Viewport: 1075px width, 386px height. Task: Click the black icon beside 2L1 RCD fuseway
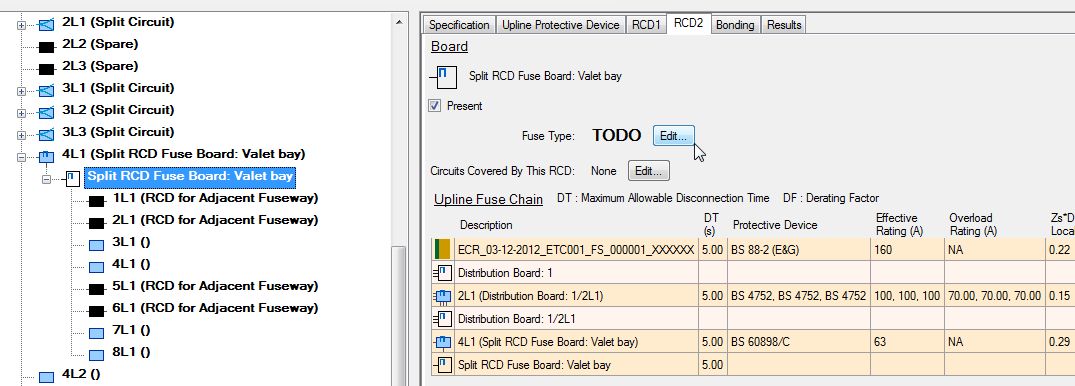coord(96,224)
